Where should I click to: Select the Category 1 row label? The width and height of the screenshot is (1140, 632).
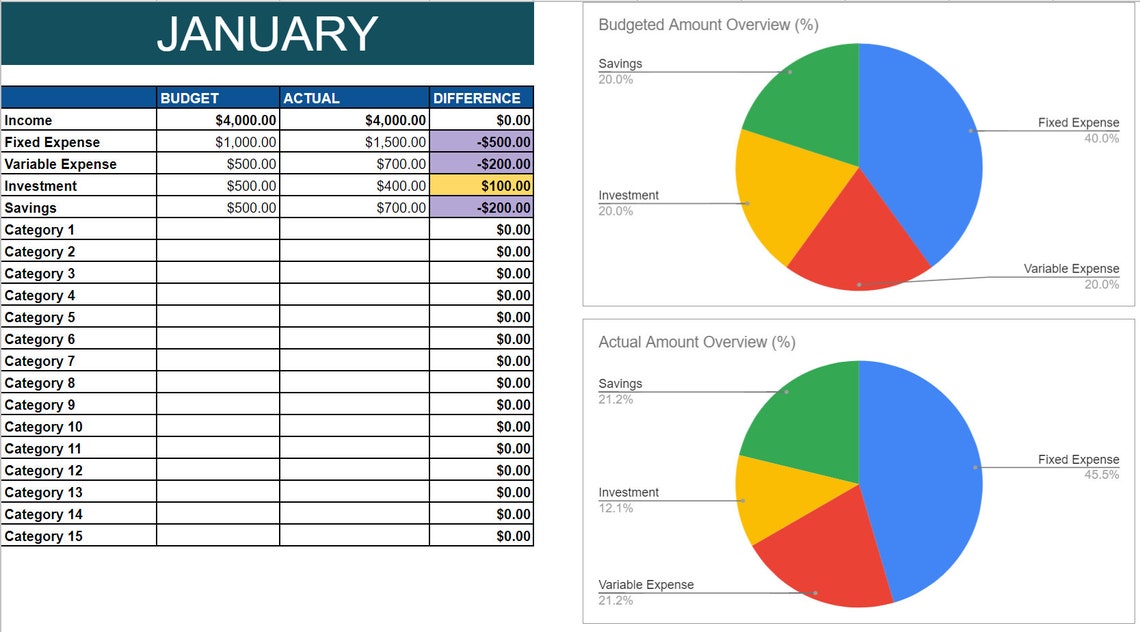pos(40,229)
